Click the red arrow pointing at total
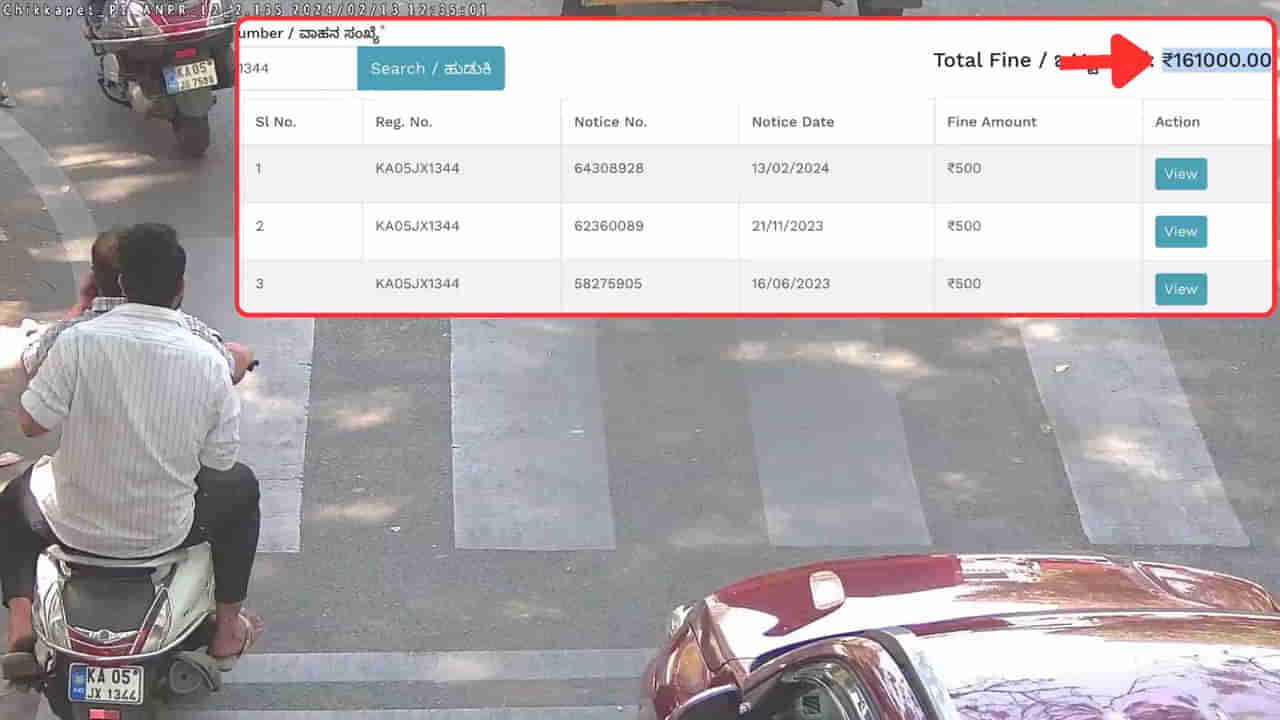 click(x=1110, y=62)
